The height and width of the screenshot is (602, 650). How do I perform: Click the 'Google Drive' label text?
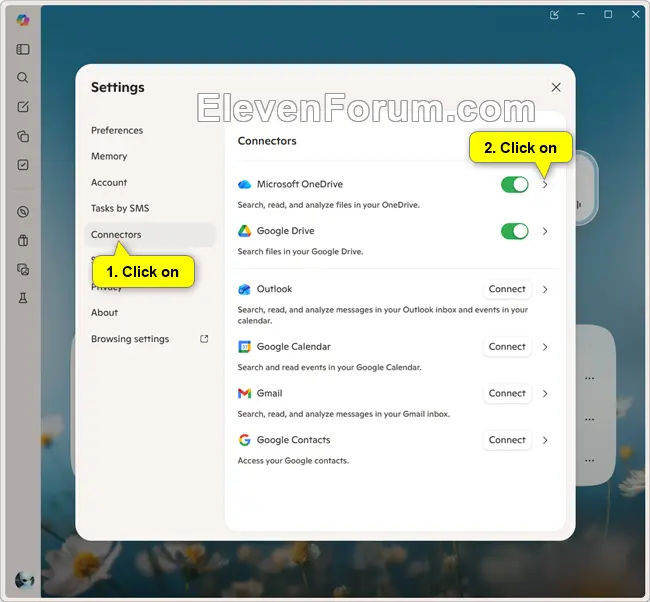[286, 231]
